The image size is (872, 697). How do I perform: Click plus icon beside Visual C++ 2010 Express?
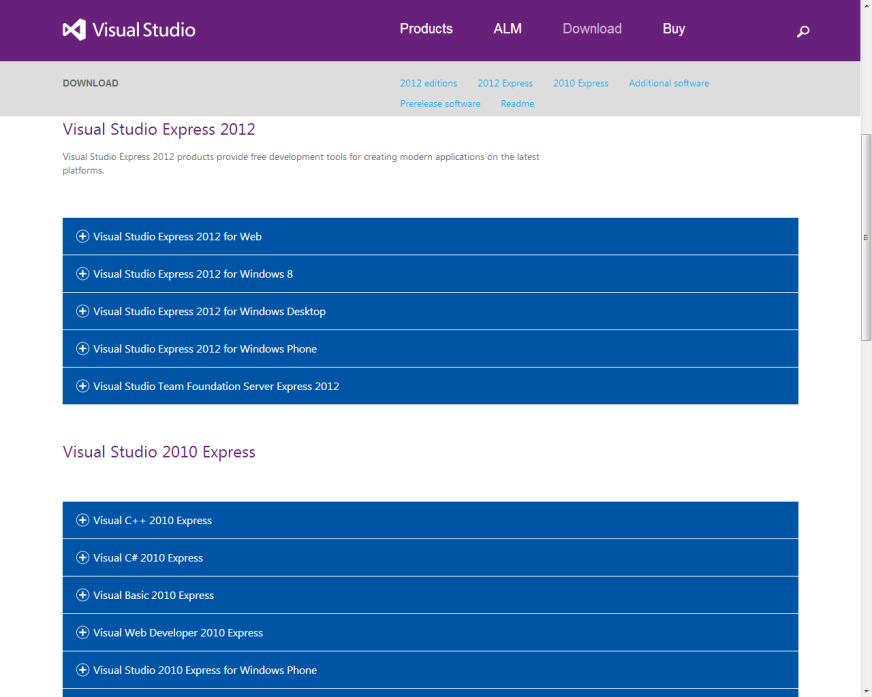[x=82, y=520]
